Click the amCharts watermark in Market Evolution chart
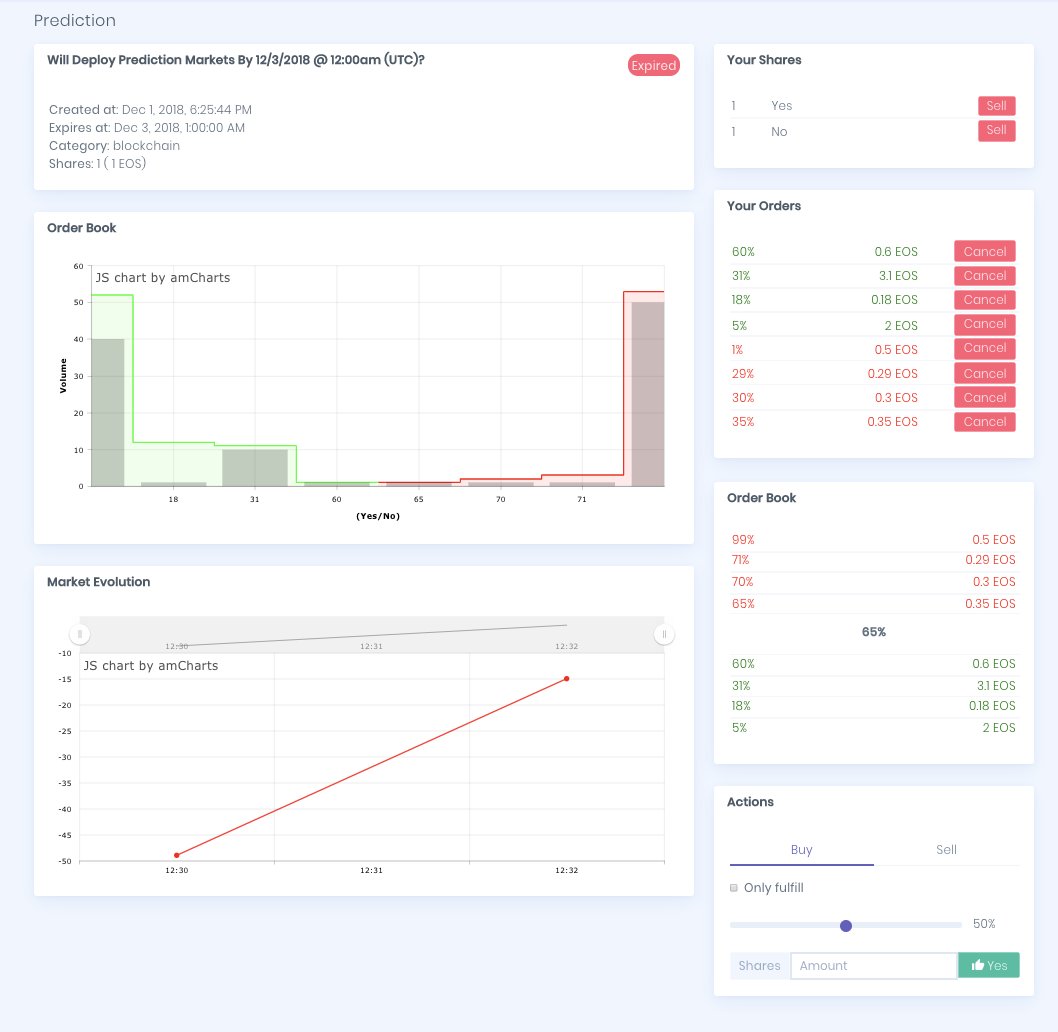Screen dimensions: 1058x1032 (152, 664)
